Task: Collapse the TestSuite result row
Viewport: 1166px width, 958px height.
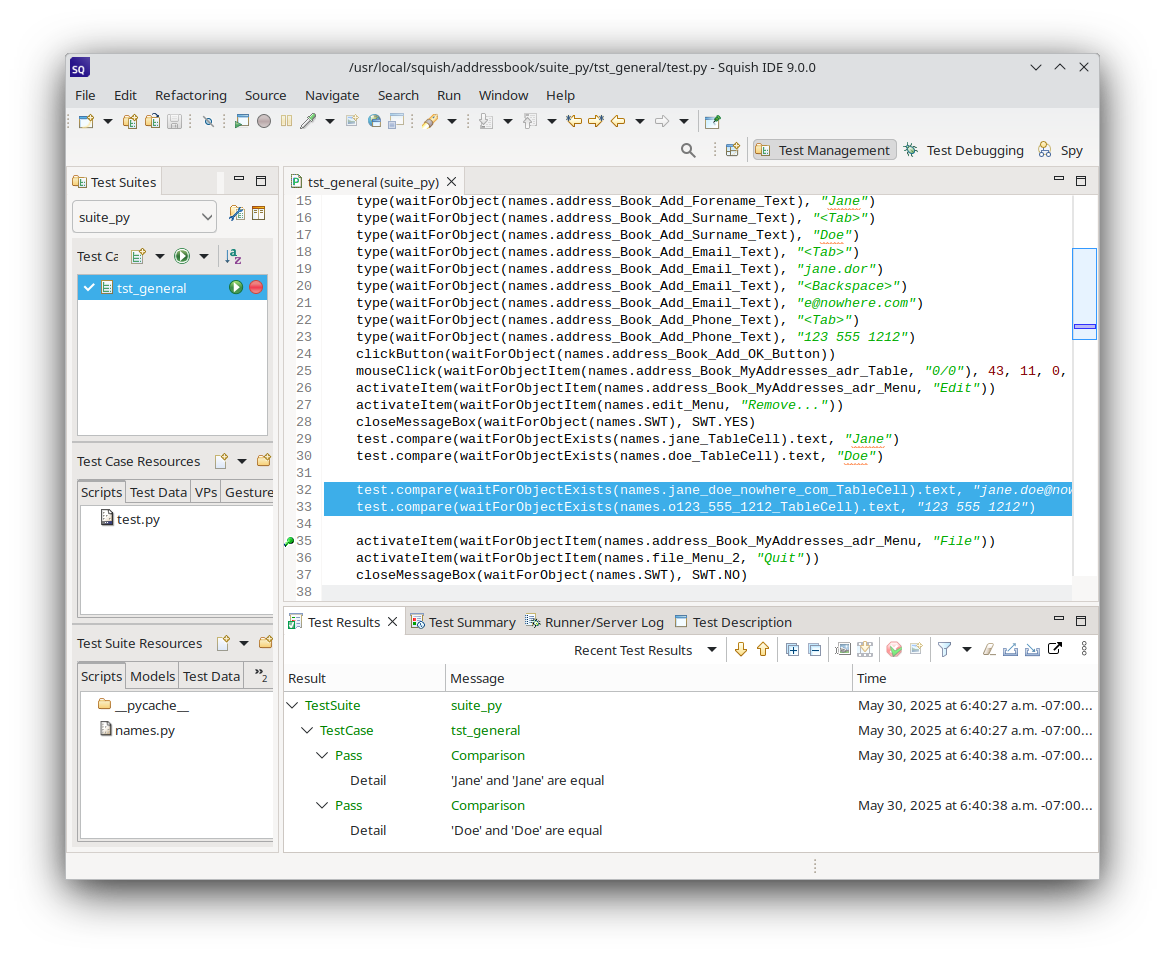Action: 292,705
